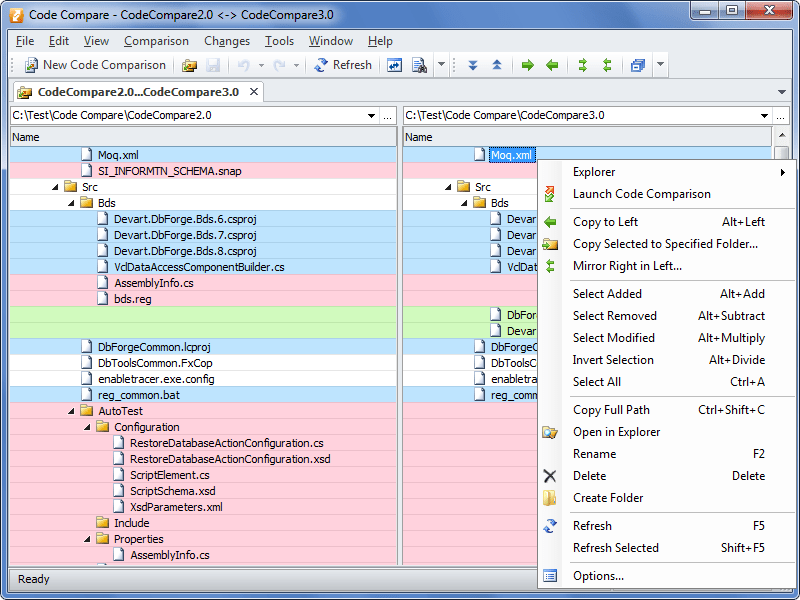
Task: Choose Copy to Left in context menu
Action: coord(668,222)
